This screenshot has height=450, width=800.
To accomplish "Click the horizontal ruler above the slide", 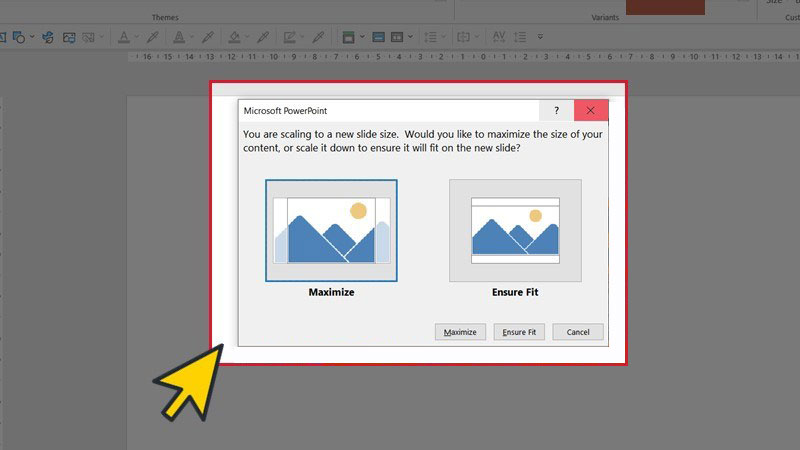I will click(463, 57).
